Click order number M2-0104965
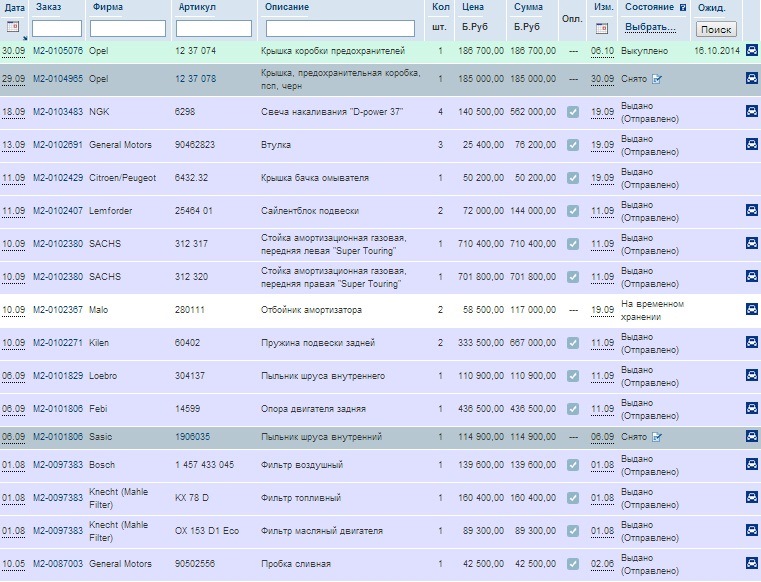 pos(58,79)
